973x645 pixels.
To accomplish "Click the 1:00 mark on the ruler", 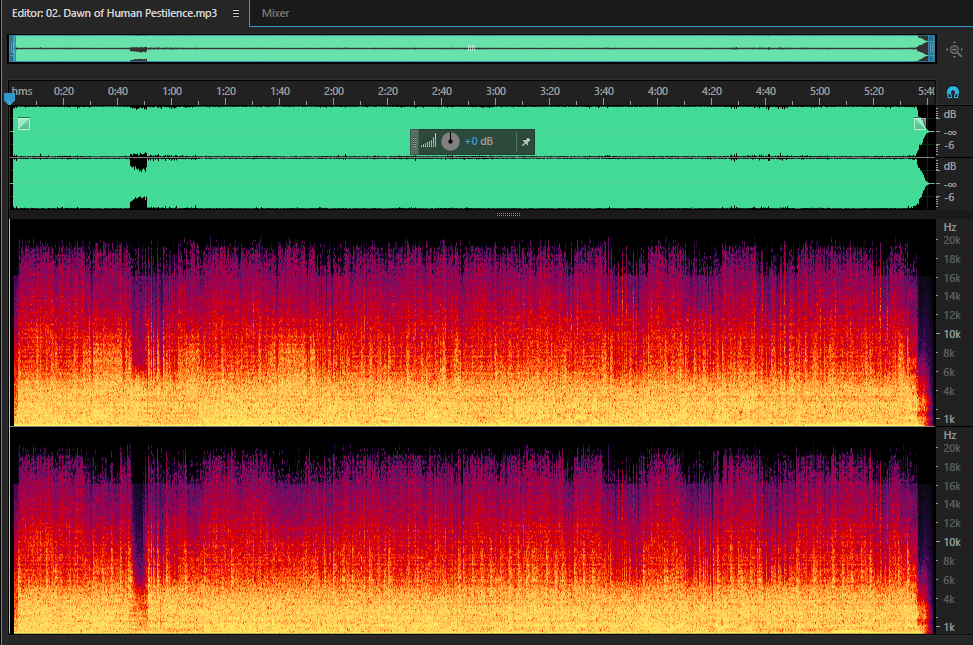I will [172, 91].
